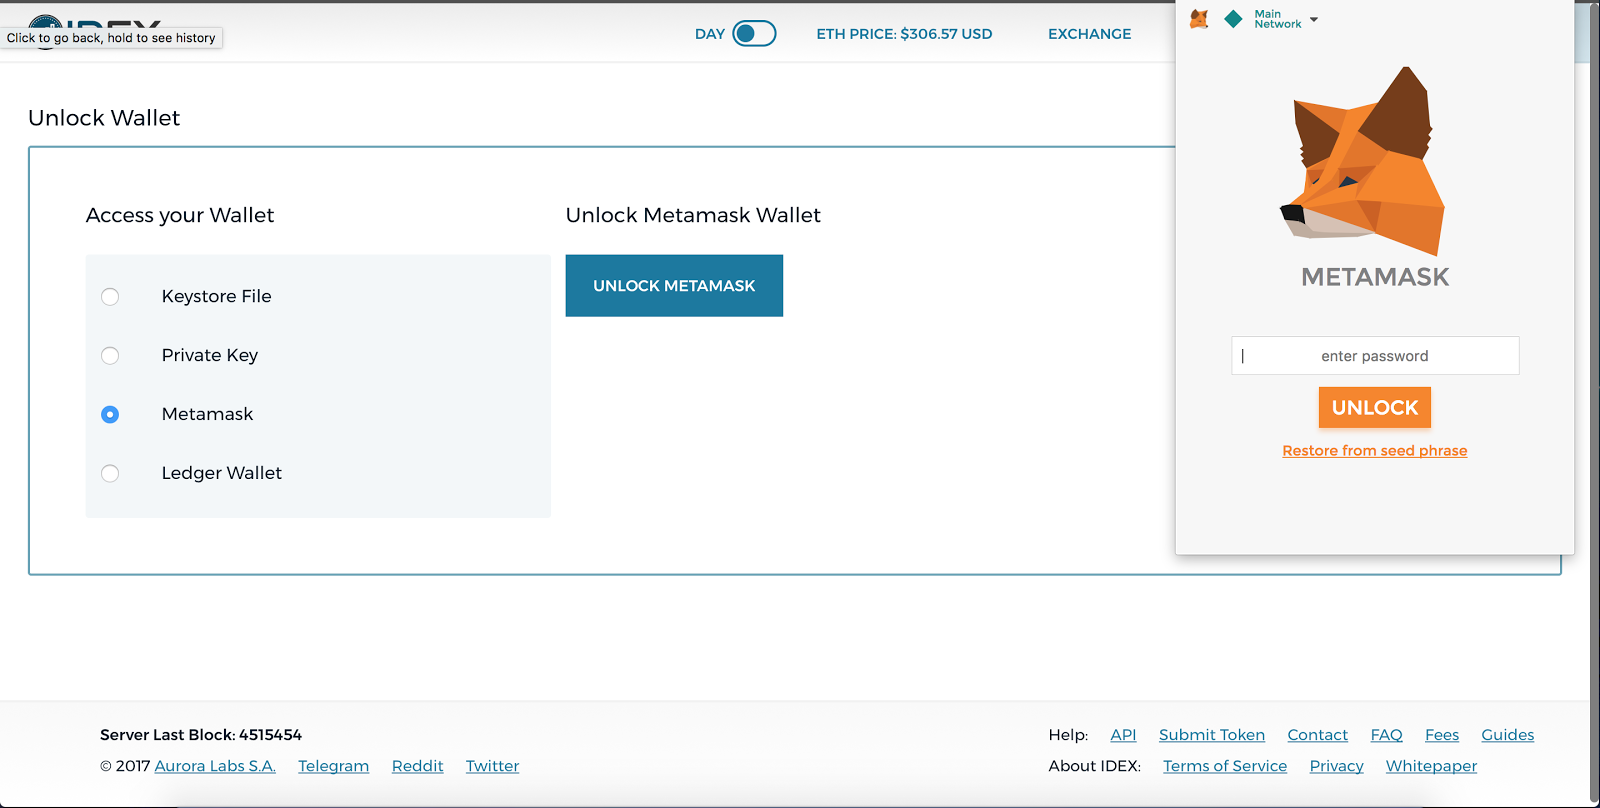Open the Reddit link
Image resolution: width=1600 pixels, height=808 pixels.
click(x=418, y=766)
